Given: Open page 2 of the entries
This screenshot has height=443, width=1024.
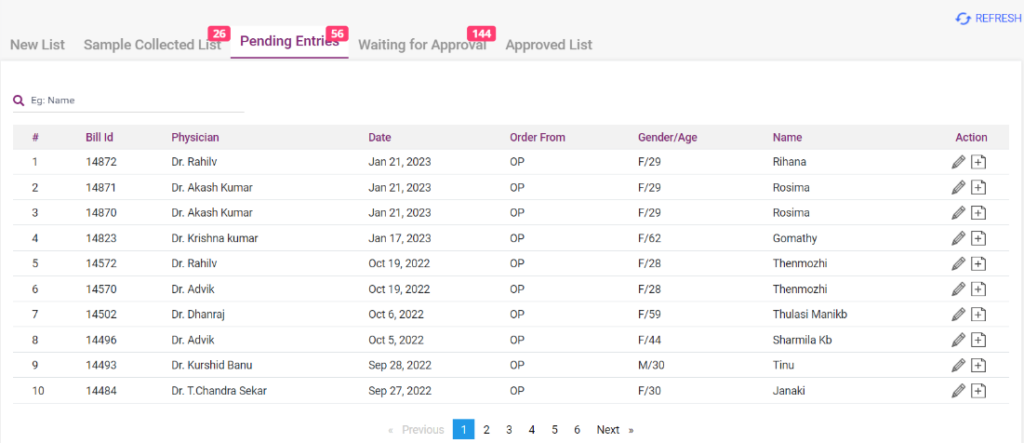Looking at the screenshot, I should click(x=486, y=430).
